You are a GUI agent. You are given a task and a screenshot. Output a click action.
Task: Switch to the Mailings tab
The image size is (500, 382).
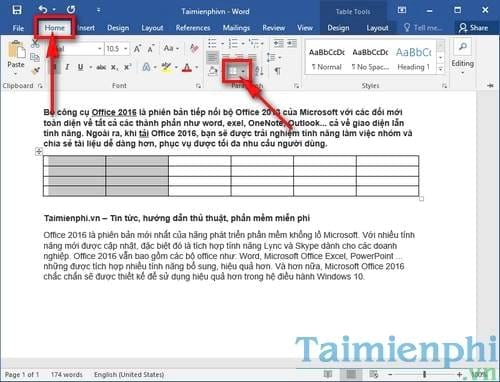pos(236,28)
